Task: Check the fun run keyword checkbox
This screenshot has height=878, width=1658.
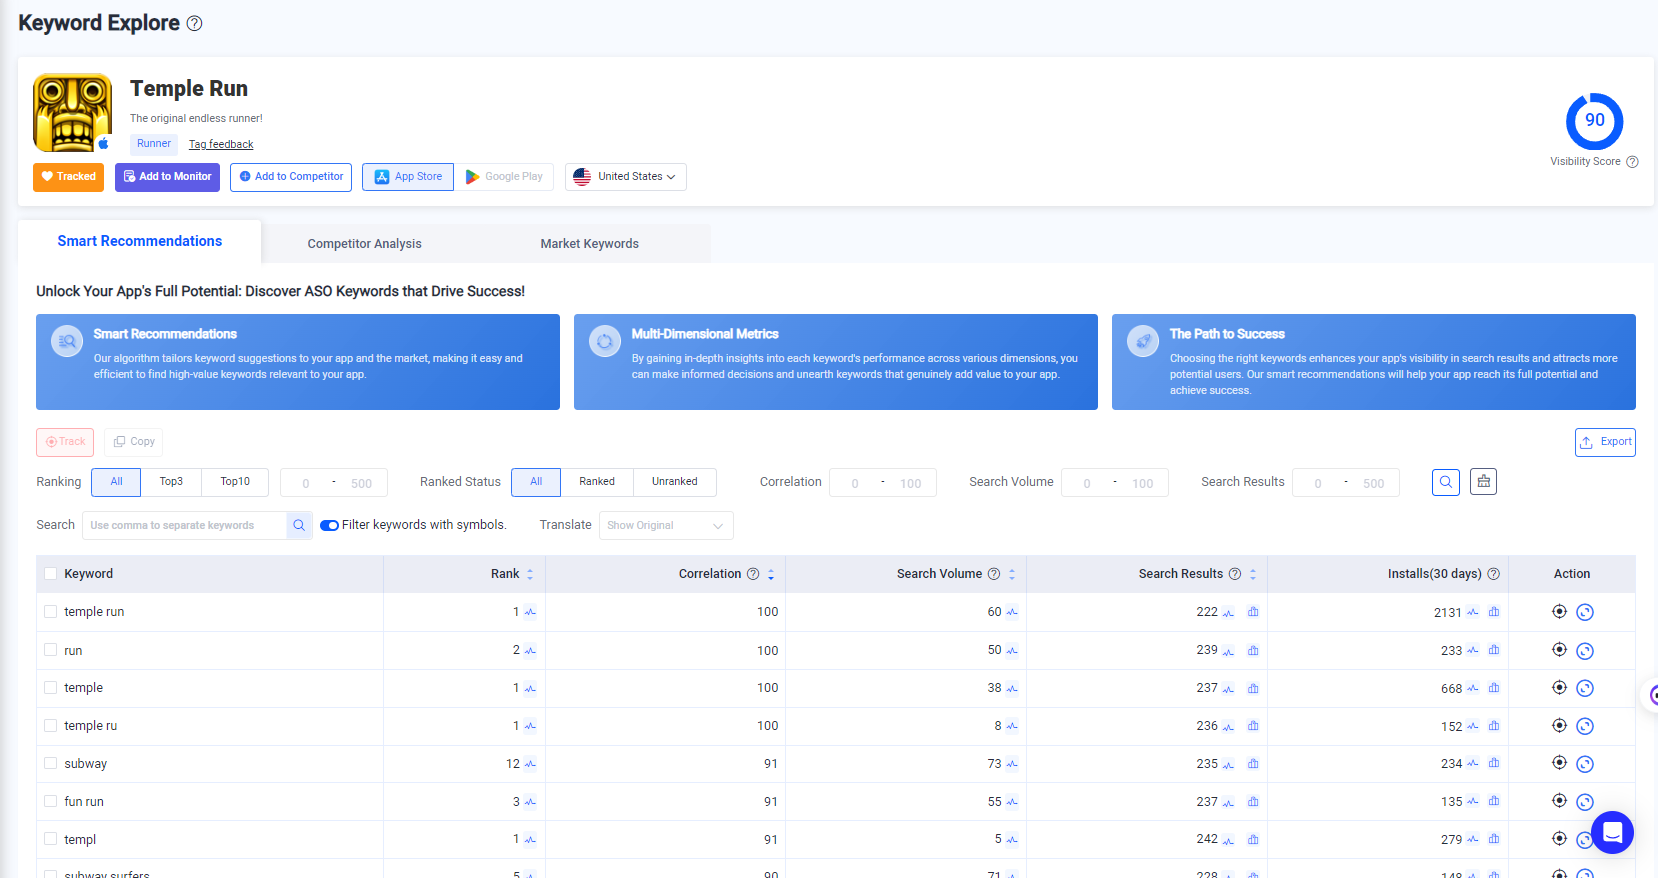Action: point(51,801)
